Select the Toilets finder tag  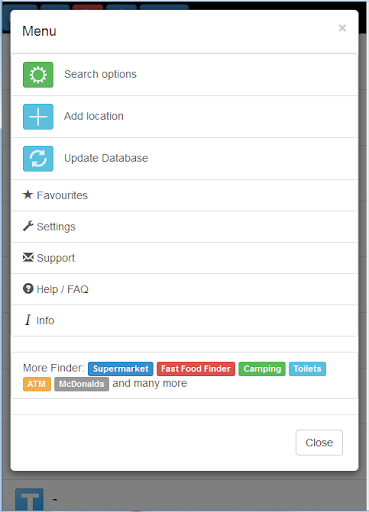click(x=307, y=369)
